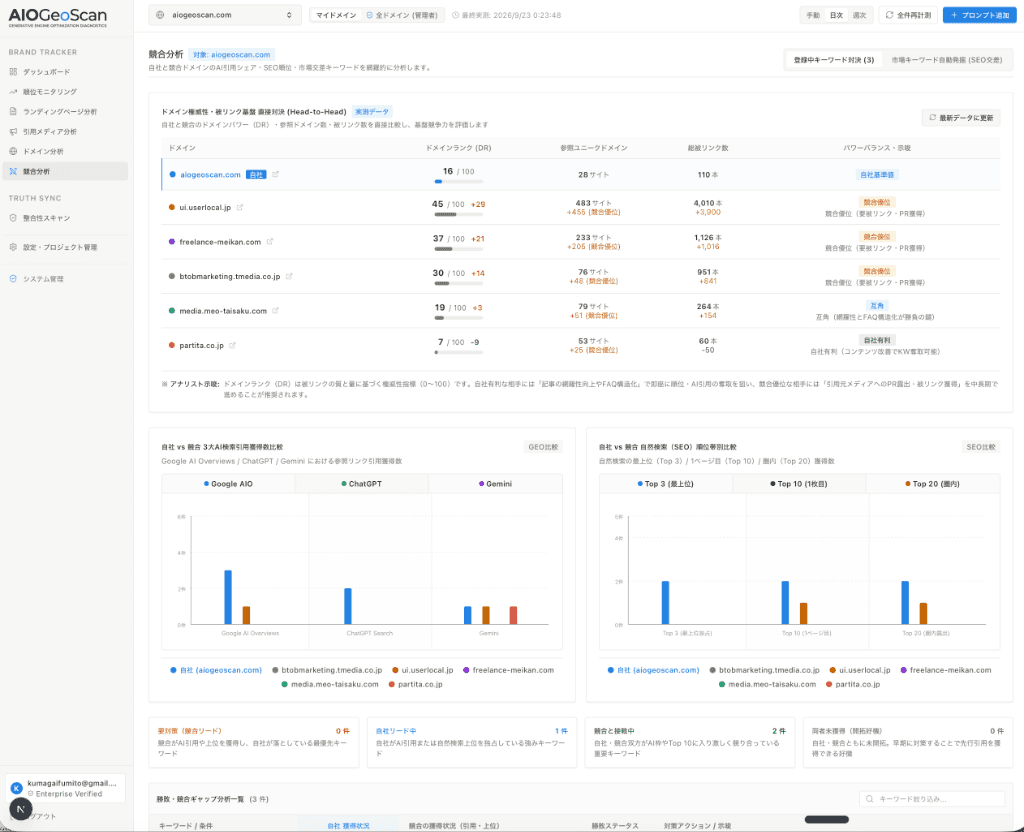Select Top 10 (1枚目) chart tab
Image resolution: width=1024 pixels, height=832 pixels.
pyautogui.click(x=799, y=484)
